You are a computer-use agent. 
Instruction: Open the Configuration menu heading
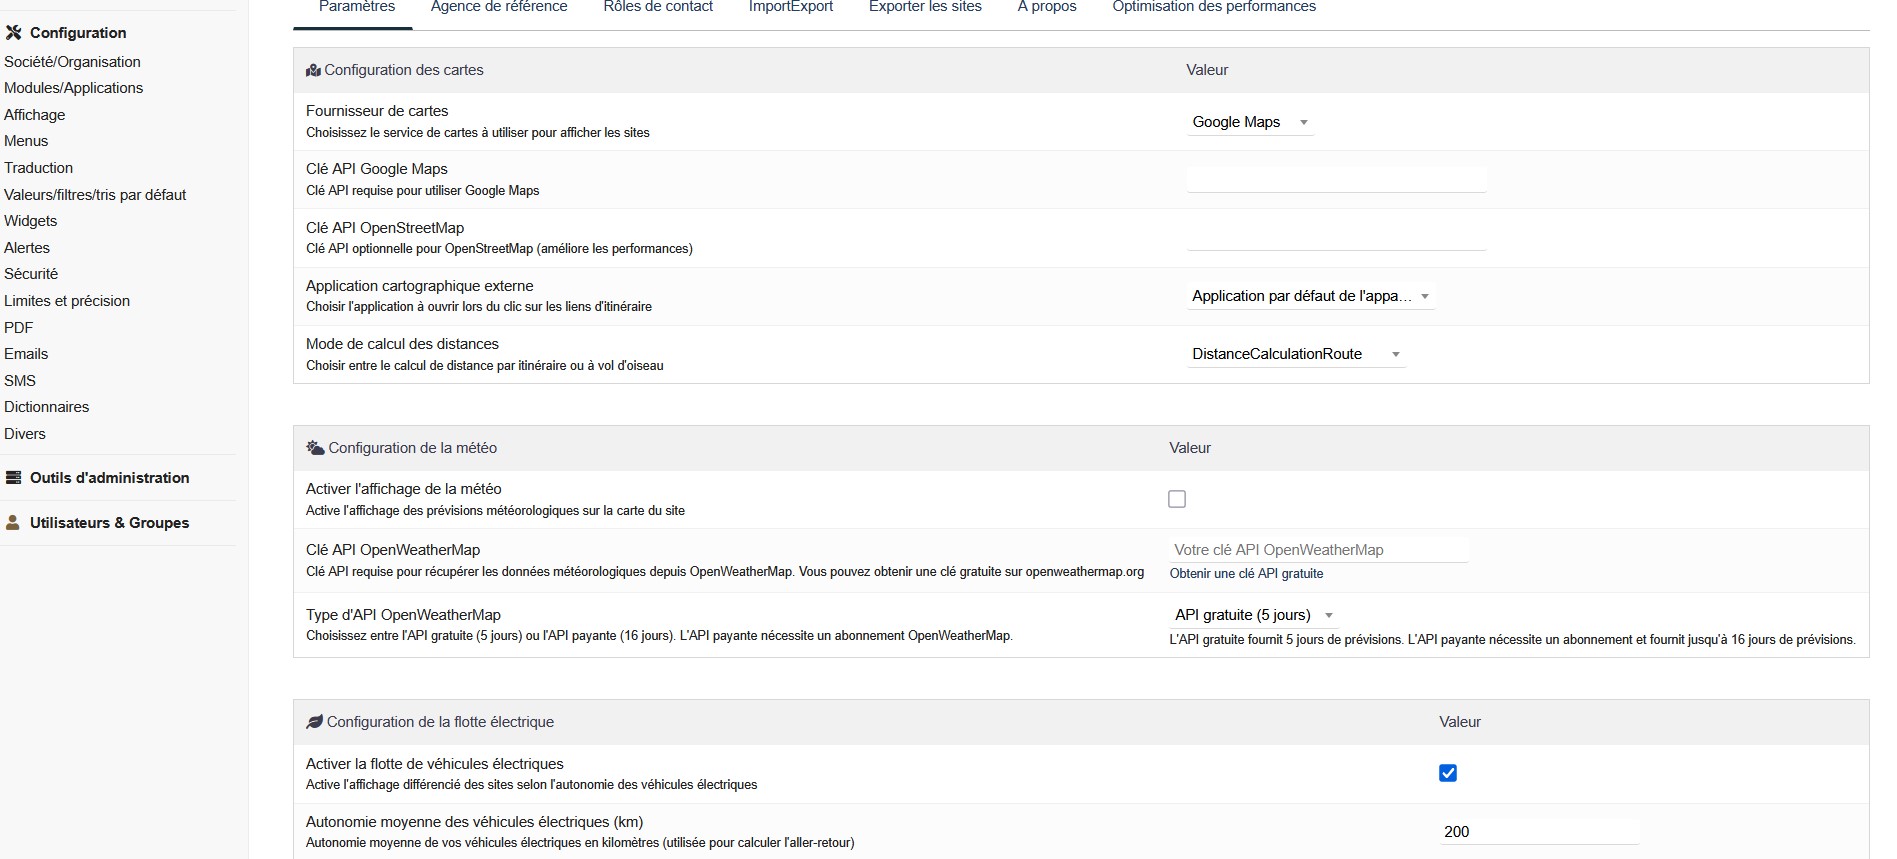pyautogui.click(x=78, y=33)
